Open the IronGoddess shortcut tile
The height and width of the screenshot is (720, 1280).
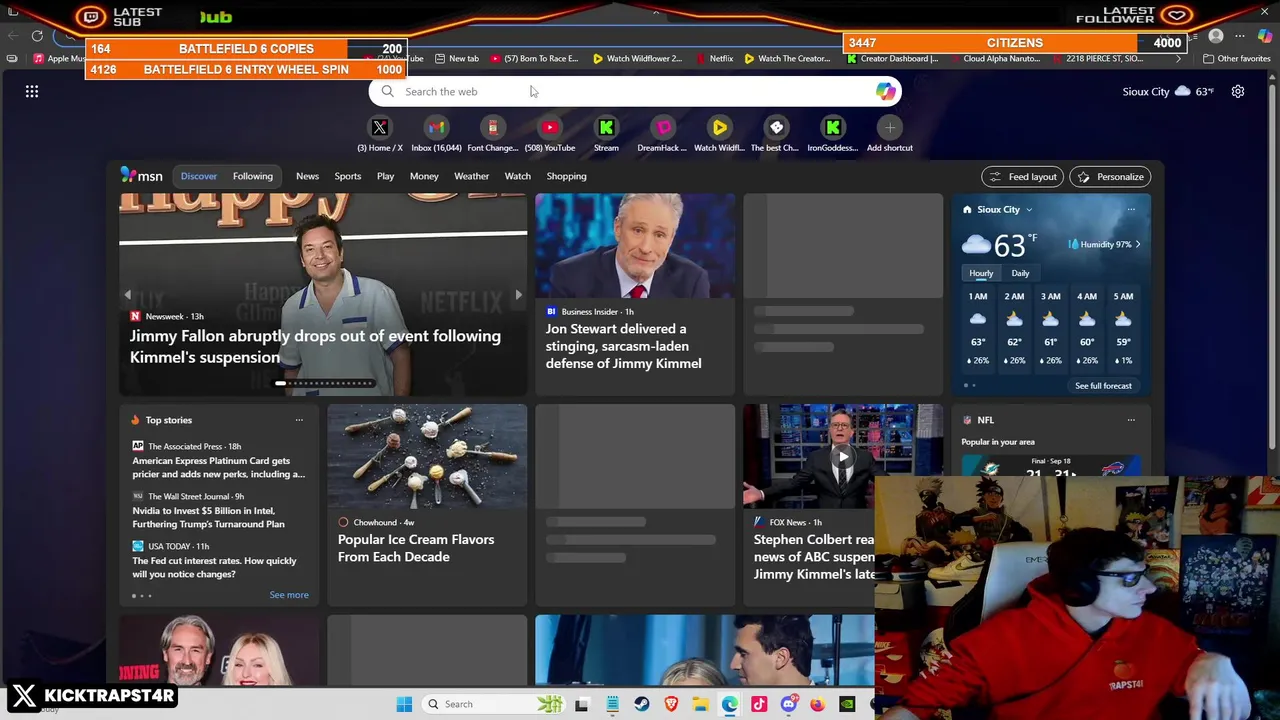(x=833, y=134)
